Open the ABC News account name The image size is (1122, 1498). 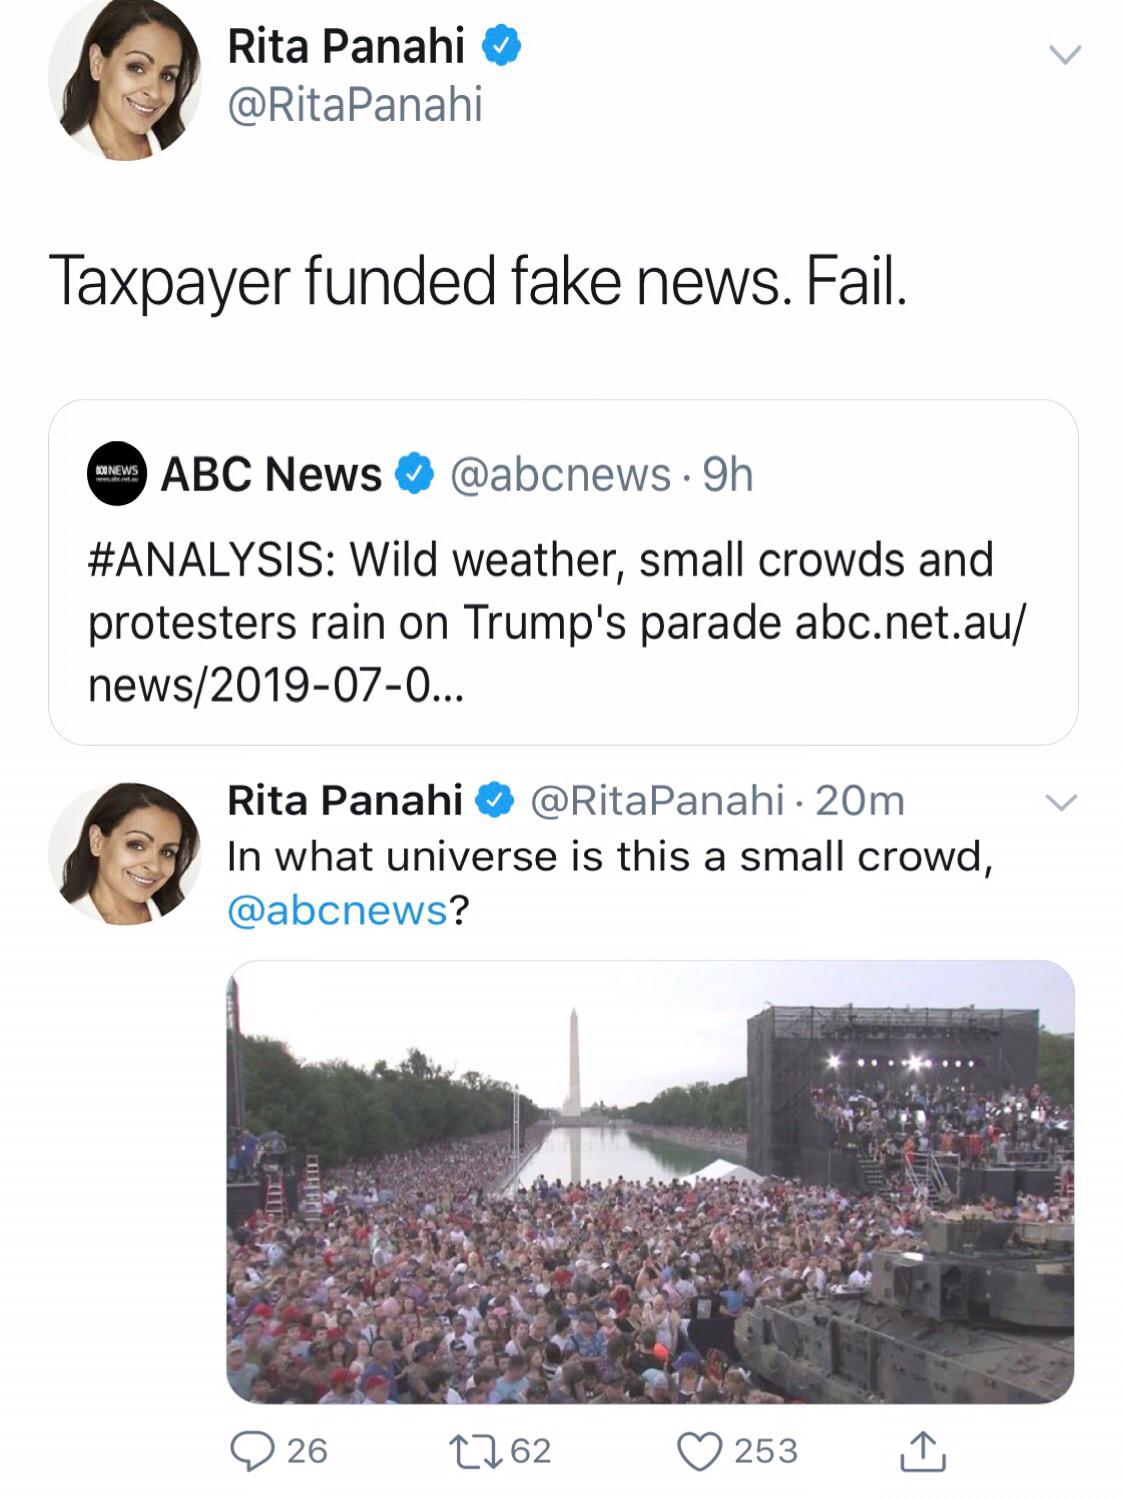click(x=271, y=474)
